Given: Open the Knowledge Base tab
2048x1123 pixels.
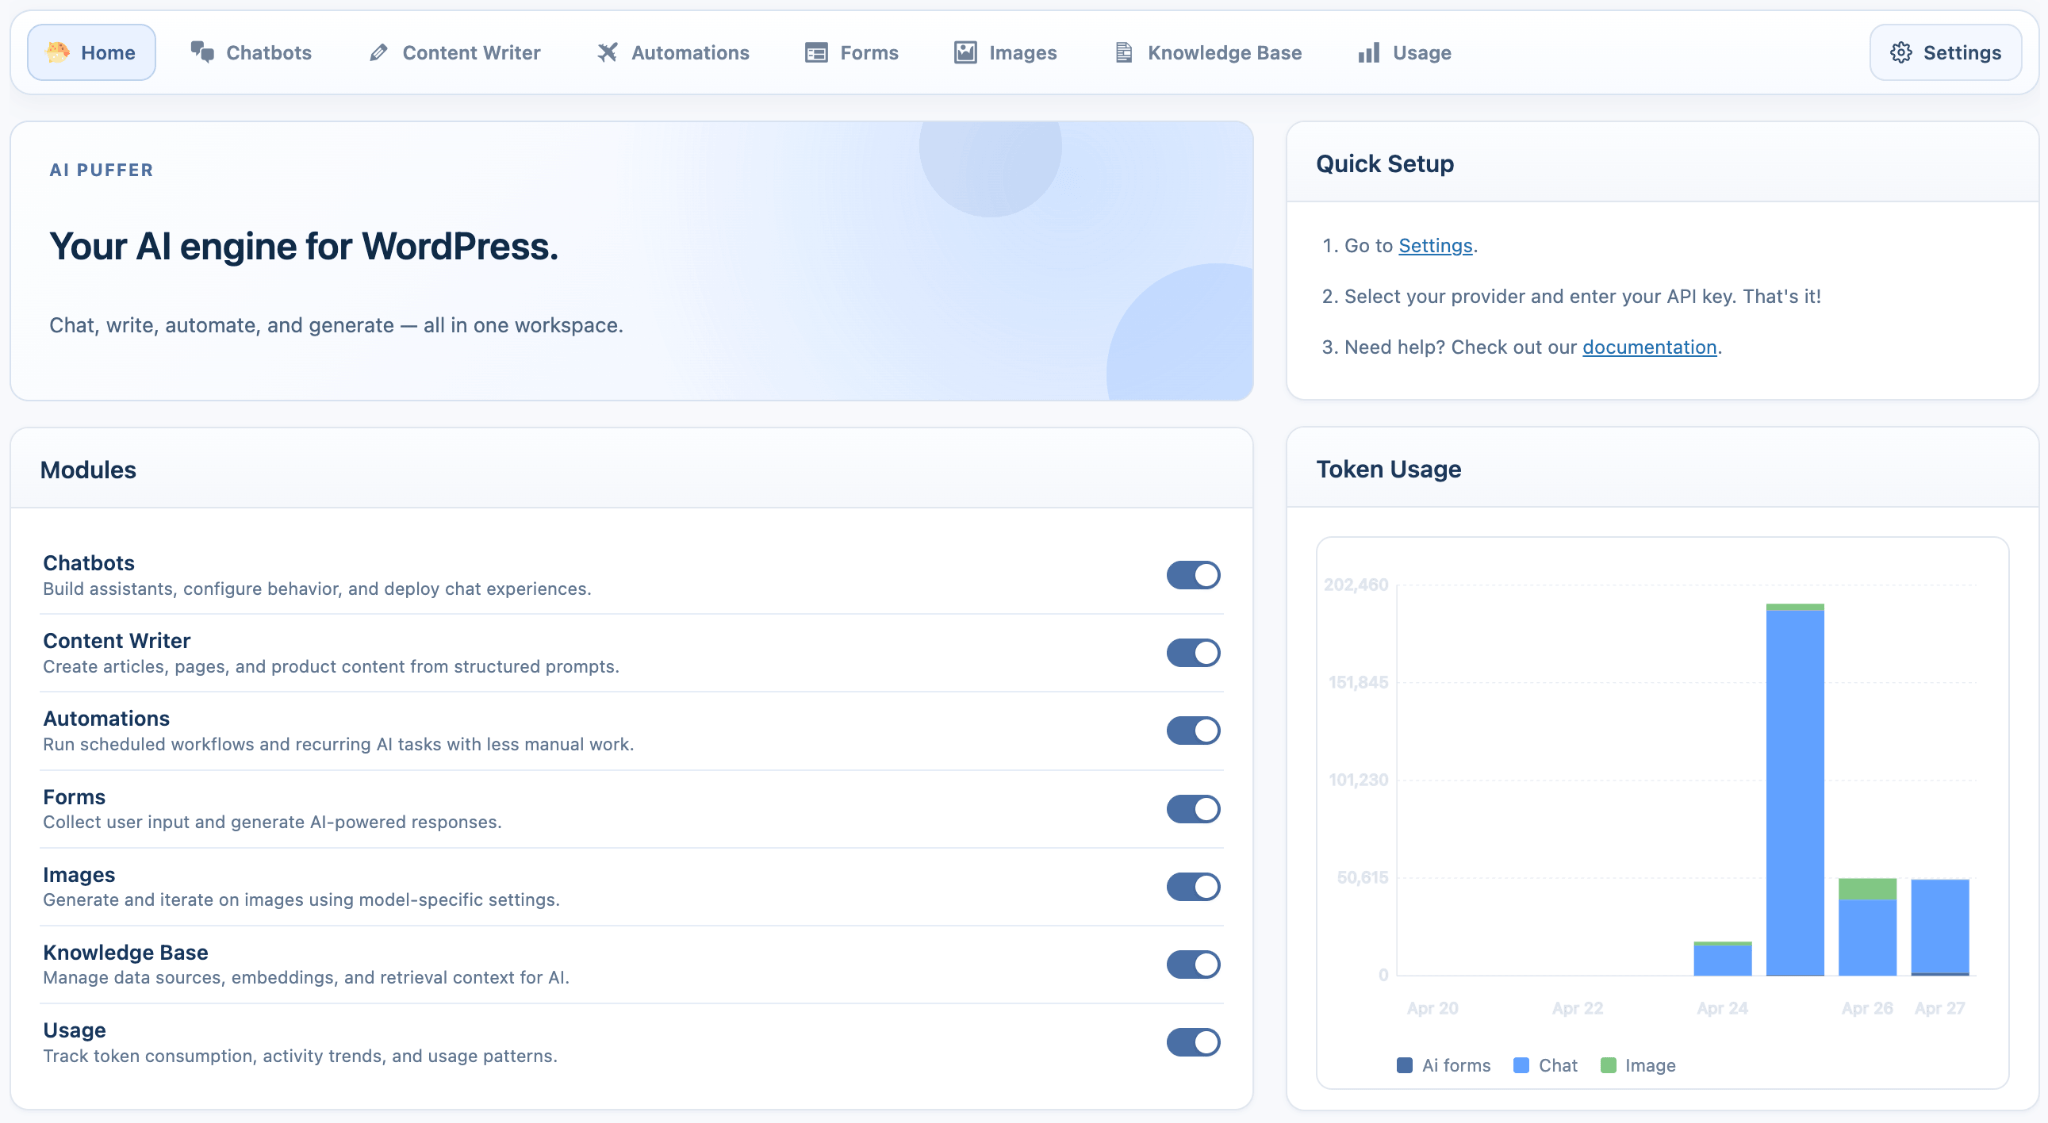Looking at the screenshot, I should [x=1207, y=52].
